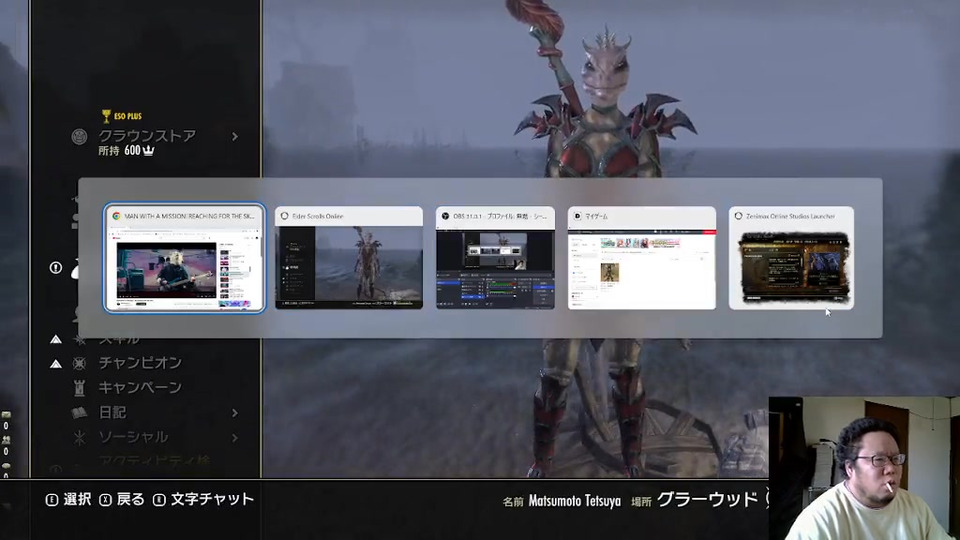Image resolution: width=960 pixels, height=540 pixels.
Task: Click the マイゲーム window title icon
Action: (577, 216)
